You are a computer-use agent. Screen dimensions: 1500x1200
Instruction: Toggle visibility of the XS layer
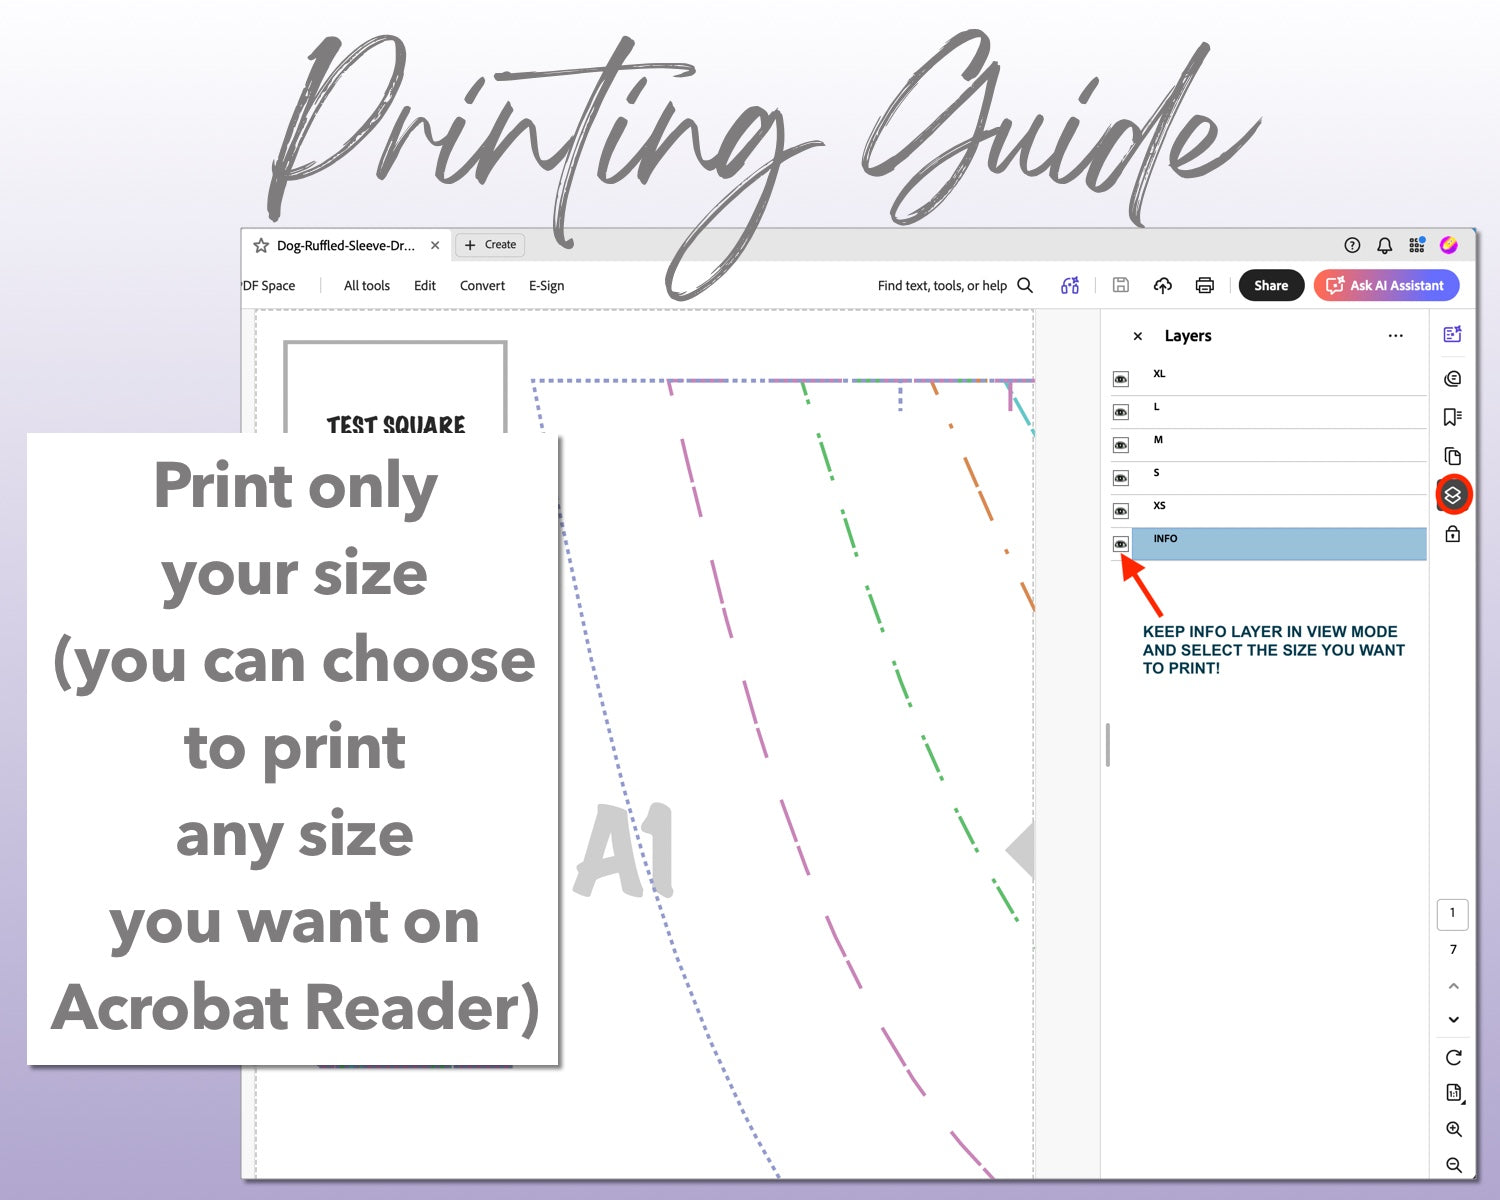[x=1121, y=511]
